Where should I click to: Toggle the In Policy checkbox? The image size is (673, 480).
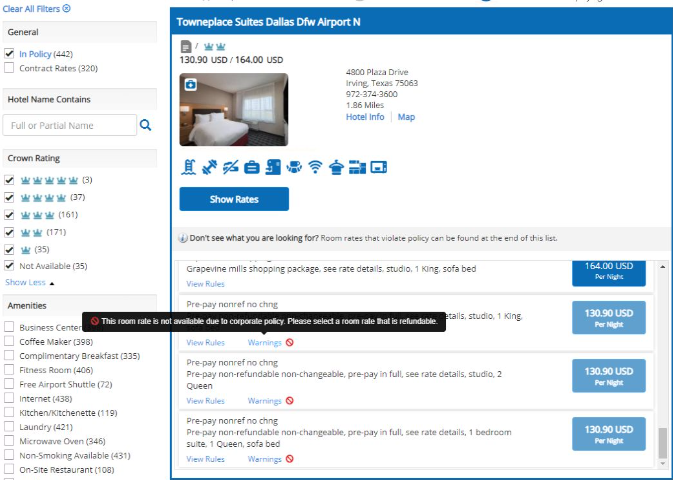(x=9, y=54)
